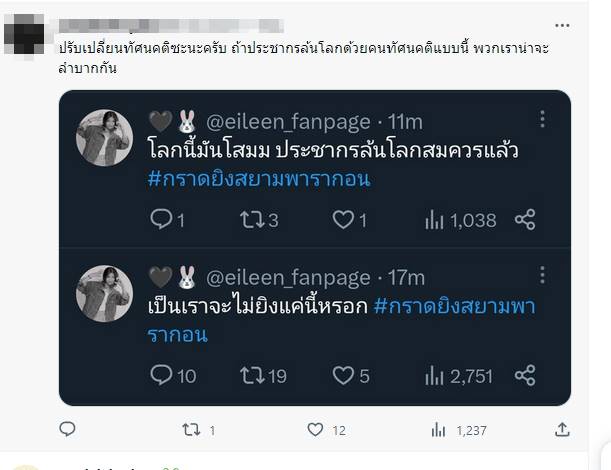
Task: Open more options on first quoted tweet
Action: click(x=542, y=119)
